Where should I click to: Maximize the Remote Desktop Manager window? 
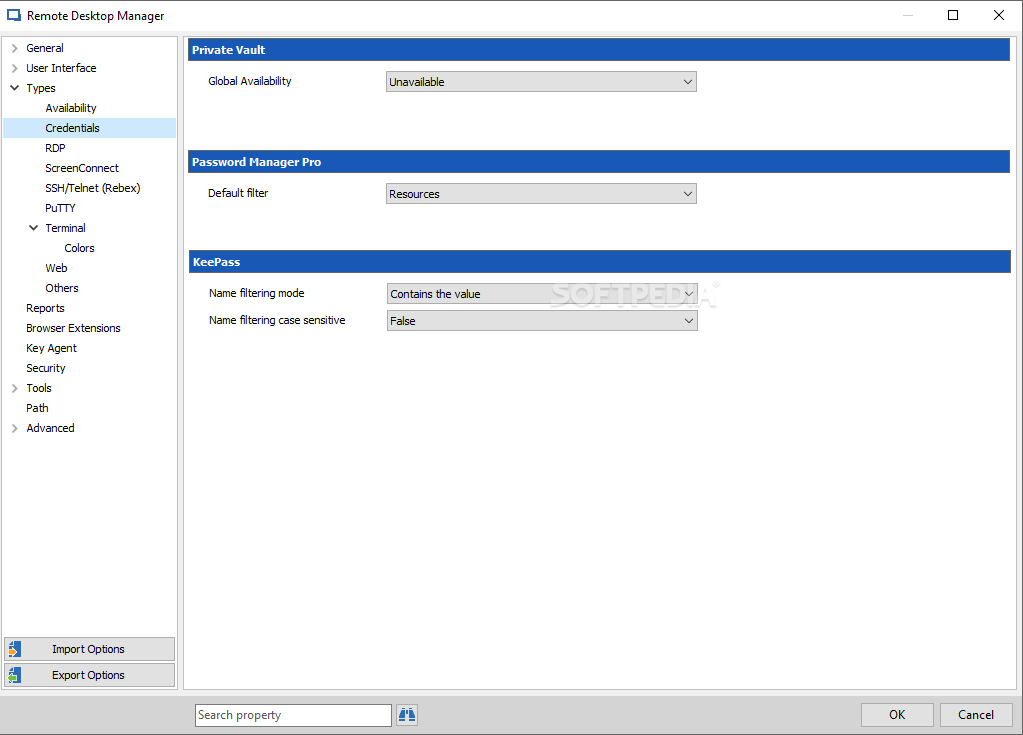point(953,15)
